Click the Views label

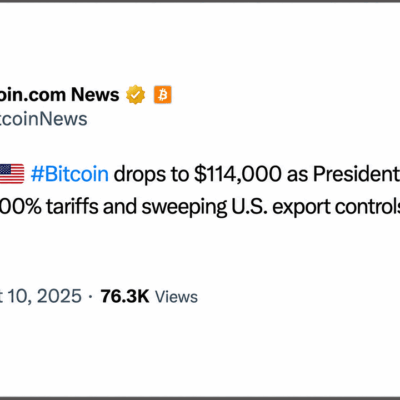pos(176,297)
